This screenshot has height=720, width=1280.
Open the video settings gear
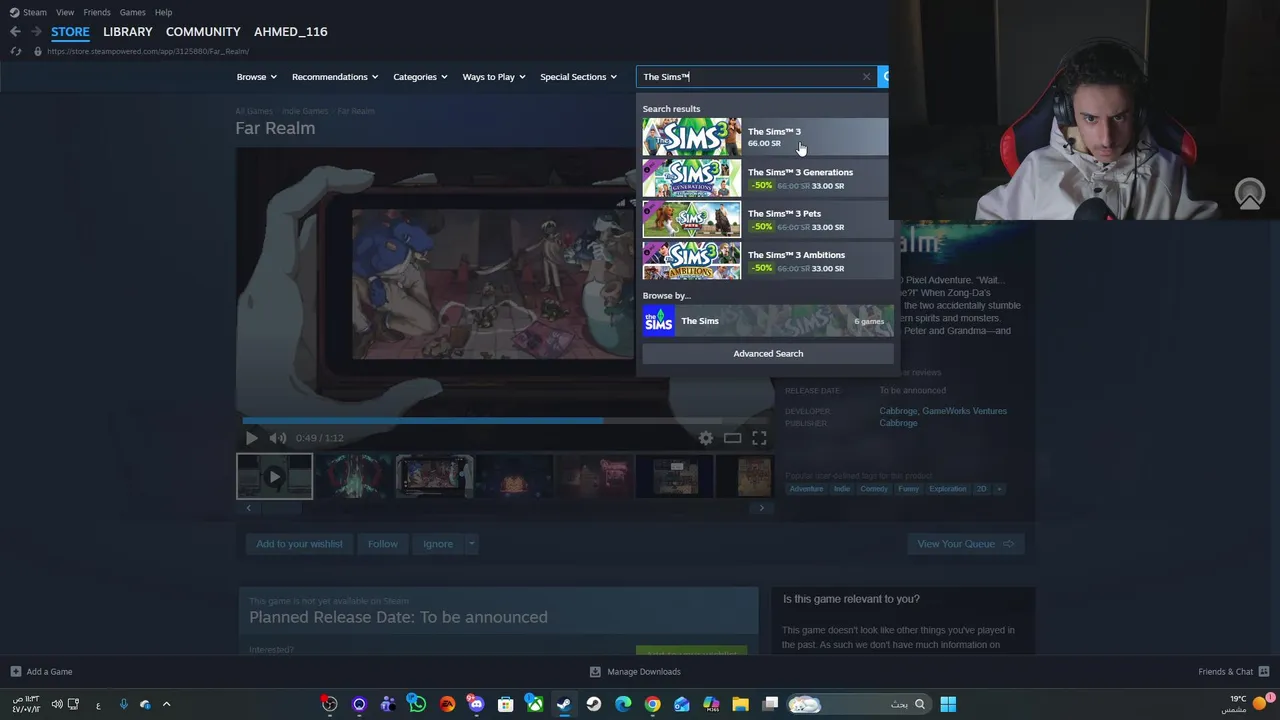tap(706, 438)
